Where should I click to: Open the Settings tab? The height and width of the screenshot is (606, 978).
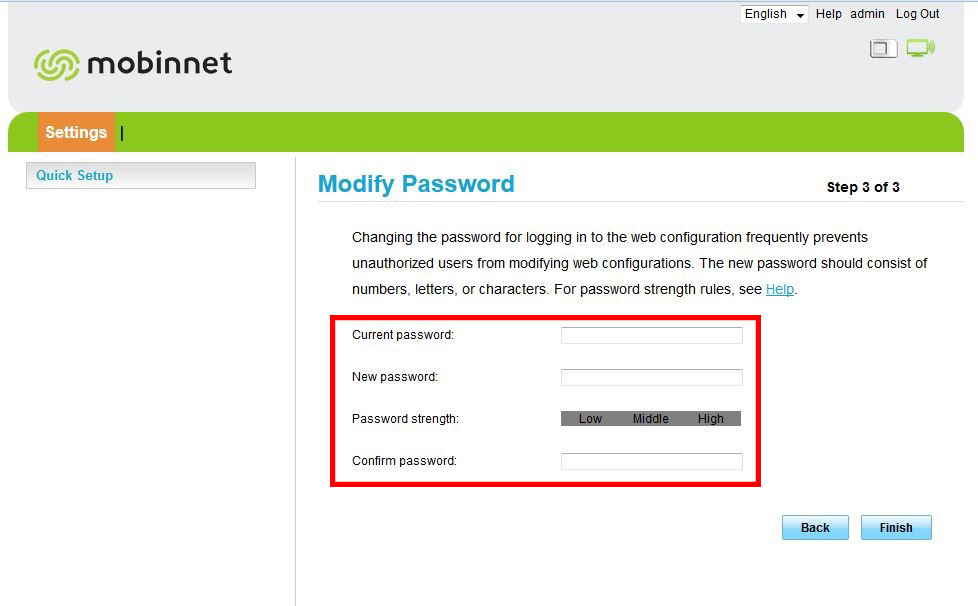point(76,132)
